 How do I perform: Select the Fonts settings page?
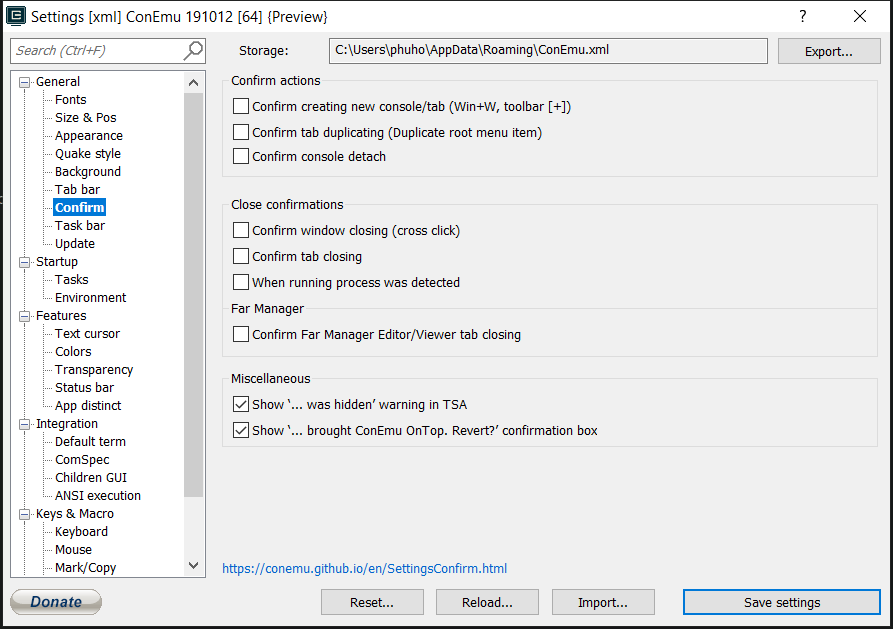tap(70, 99)
